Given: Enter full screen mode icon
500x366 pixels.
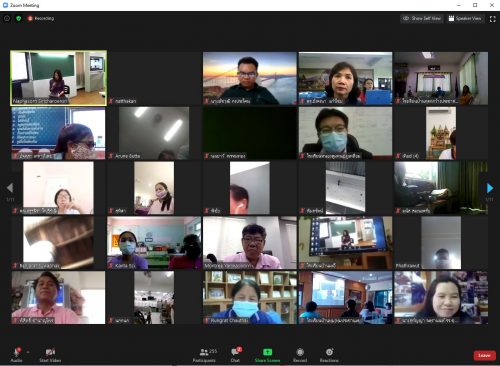Looking at the screenshot, I should tap(493, 19).
